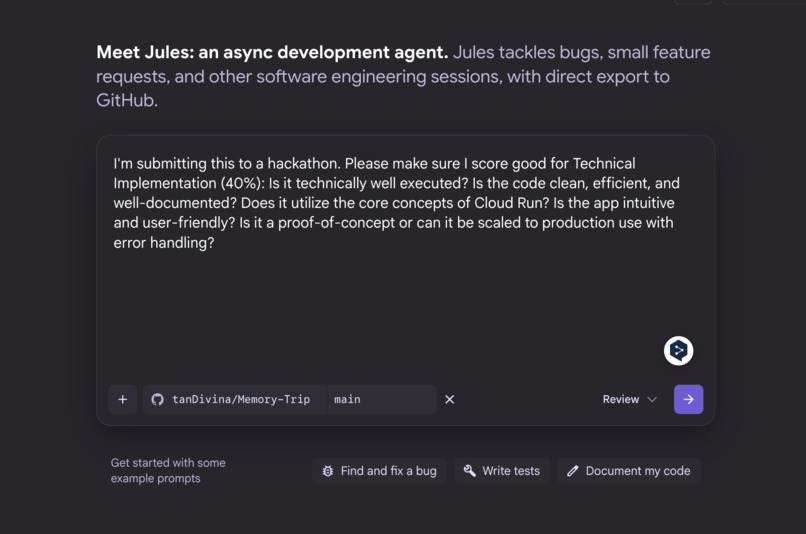The width and height of the screenshot is (806, 534).
Task: Select the tanDivina/Memory-Trip repository chip
Action: (x=234, y=399)
